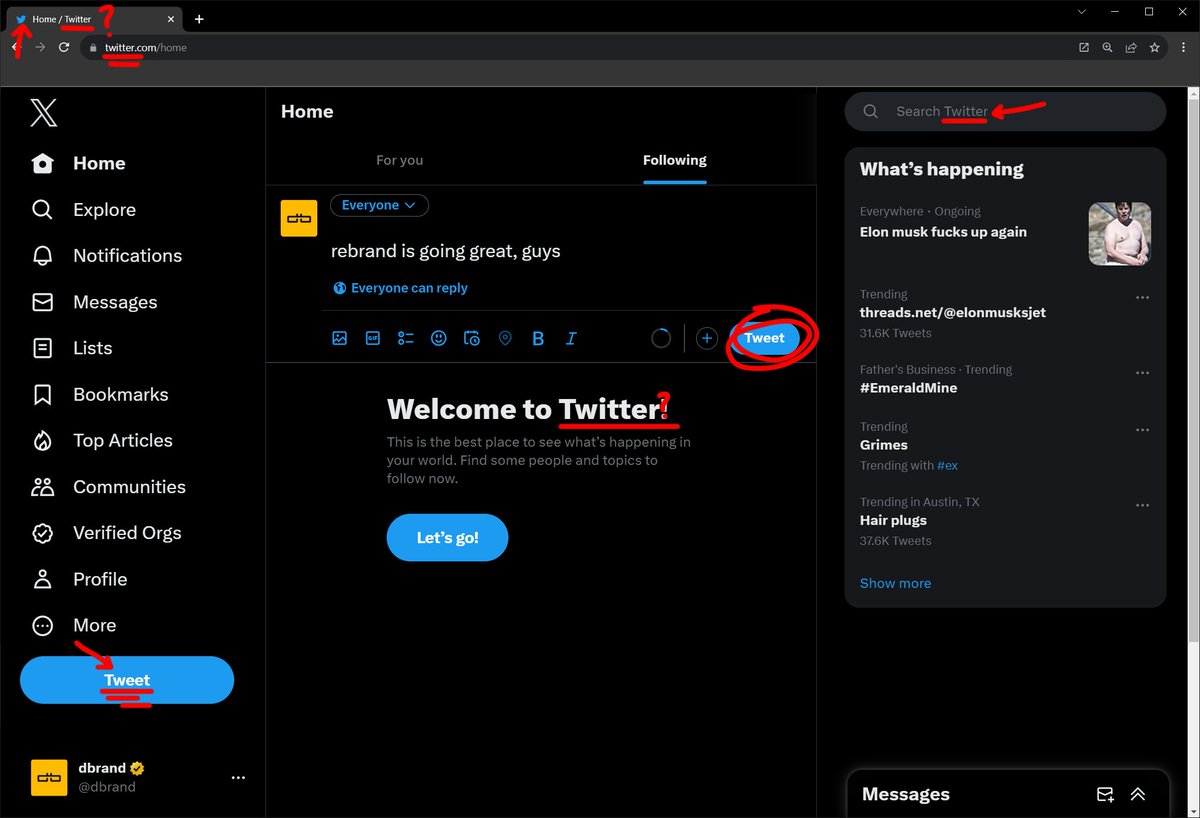This screenshot has width=1200, height=818.
Task: Open Verified Orgs in the sidebar
Action: (x=107, y=533)
